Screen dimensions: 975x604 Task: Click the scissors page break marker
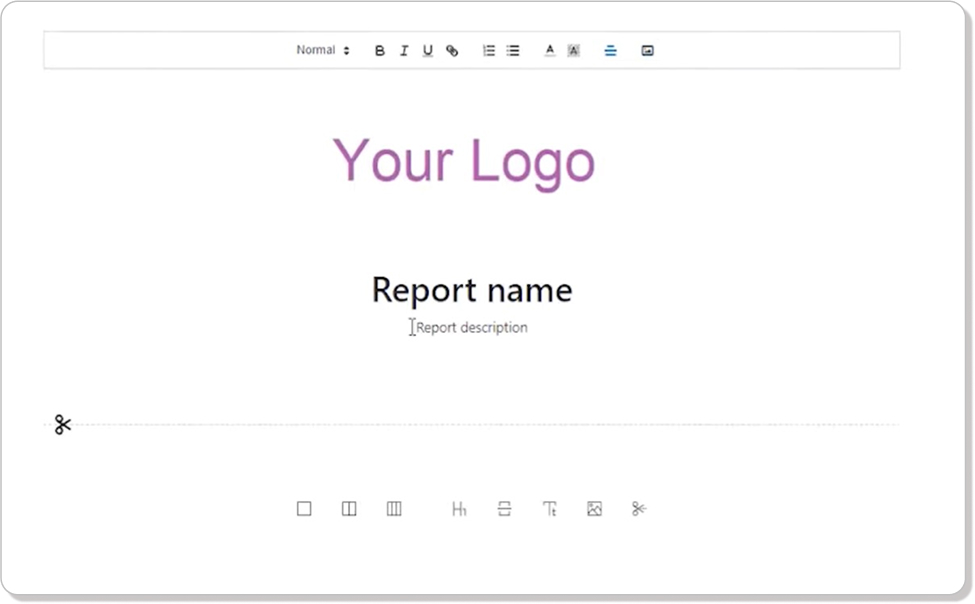tap(62, 425)
